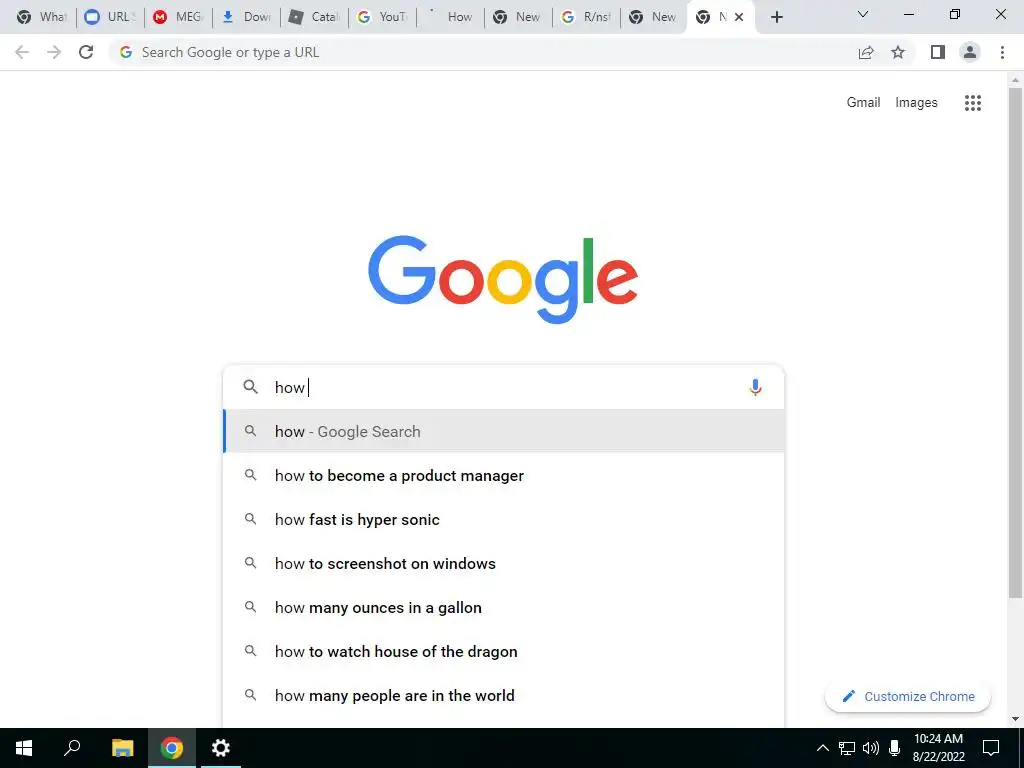
Task: Open the profile avatar menu
Action: (970, 52)
